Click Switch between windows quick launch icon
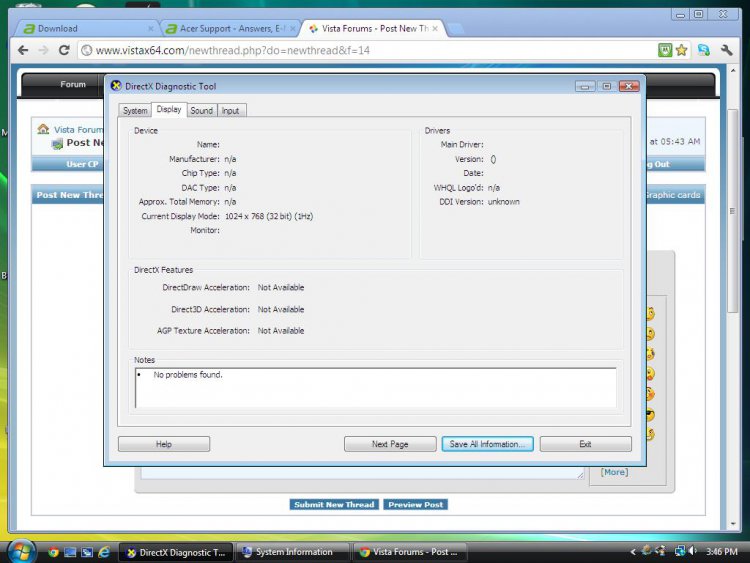The image size is (750, 563). (87, 552)
